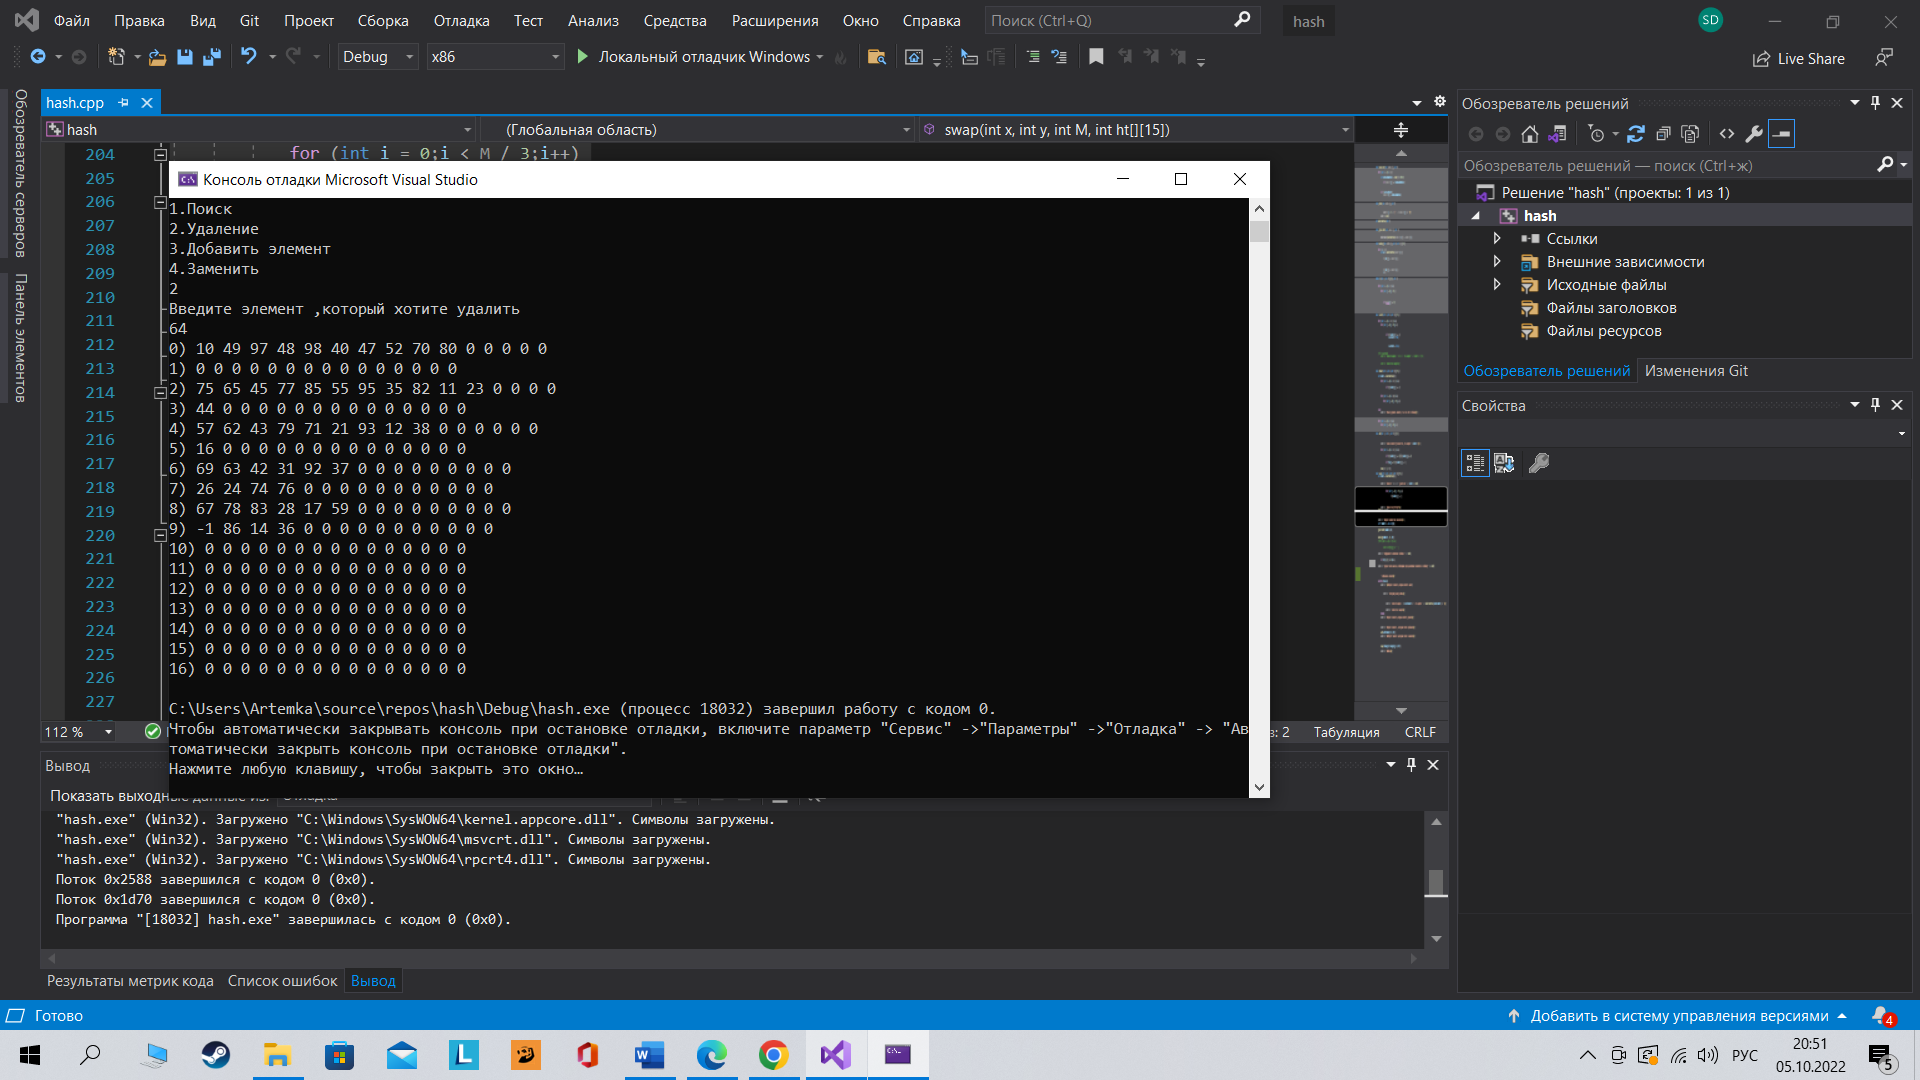Open the hash project scope dropdown
The image size is (1920, 1080).
[x=260, y=130]
